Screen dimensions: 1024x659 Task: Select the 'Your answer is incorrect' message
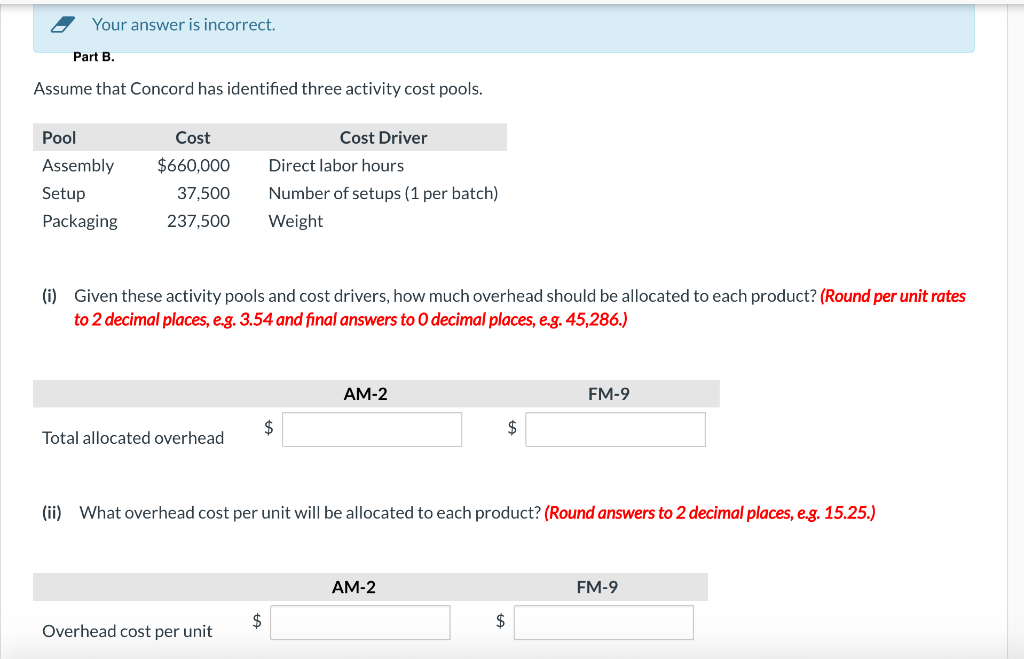point(183,24)
